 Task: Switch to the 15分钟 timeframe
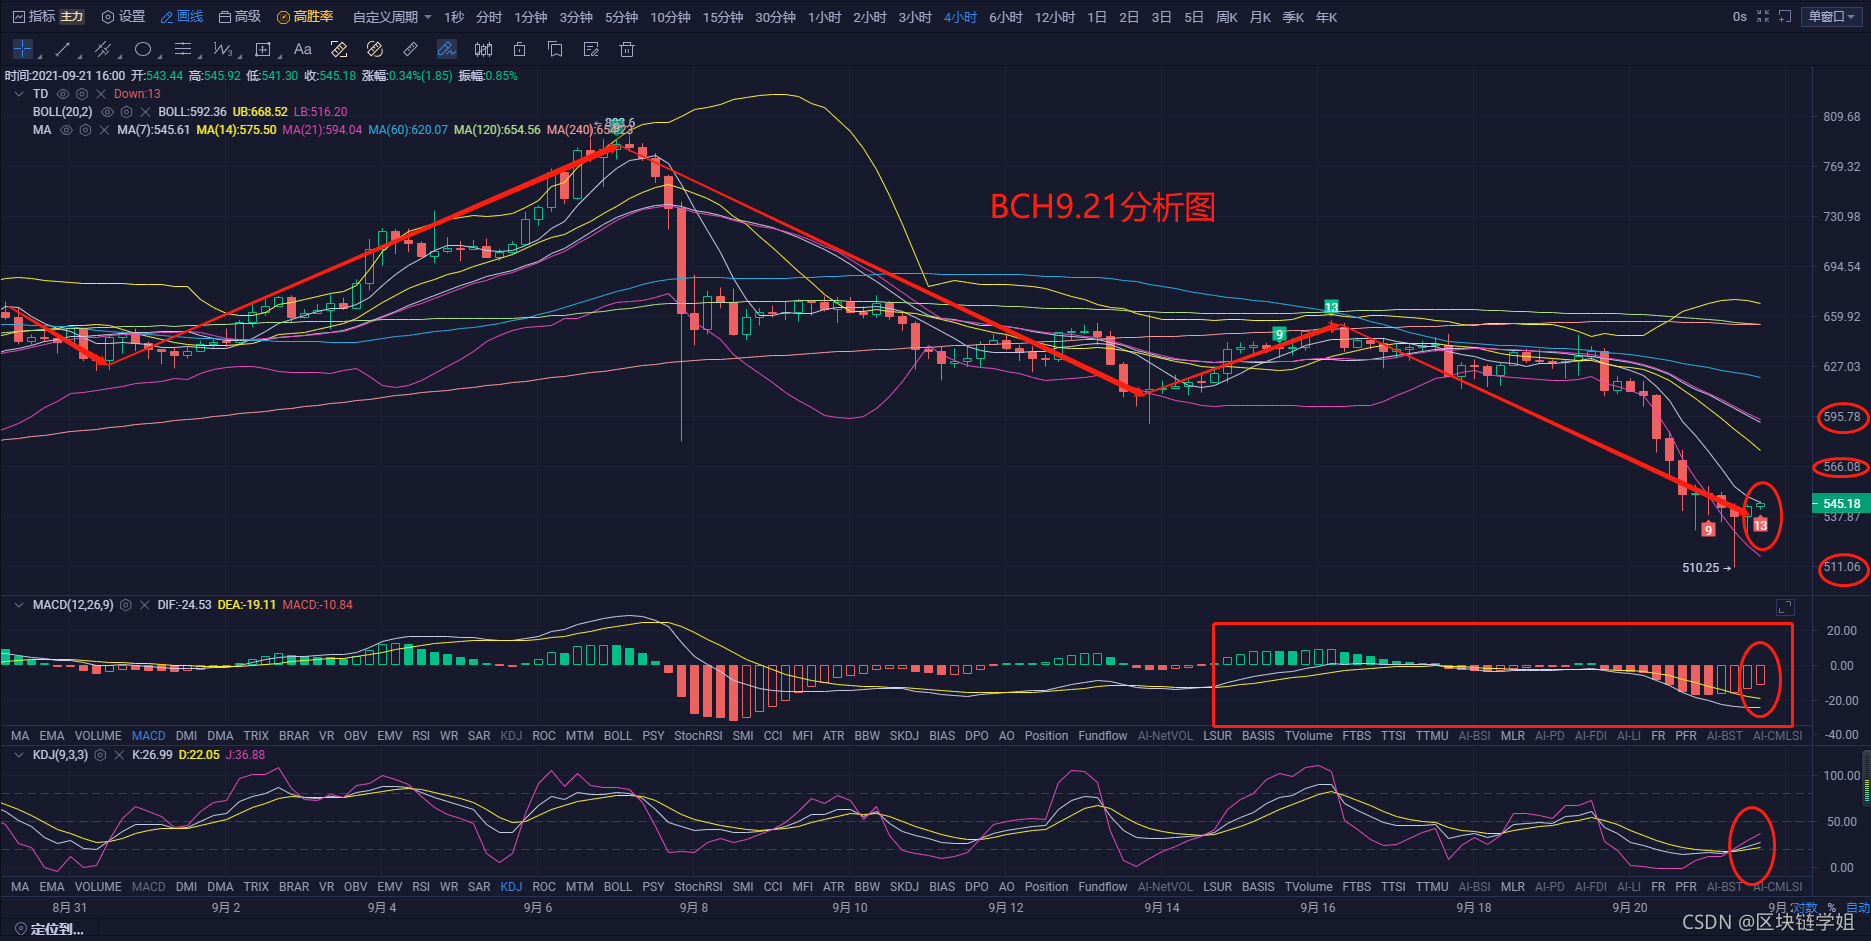point(723,17)
